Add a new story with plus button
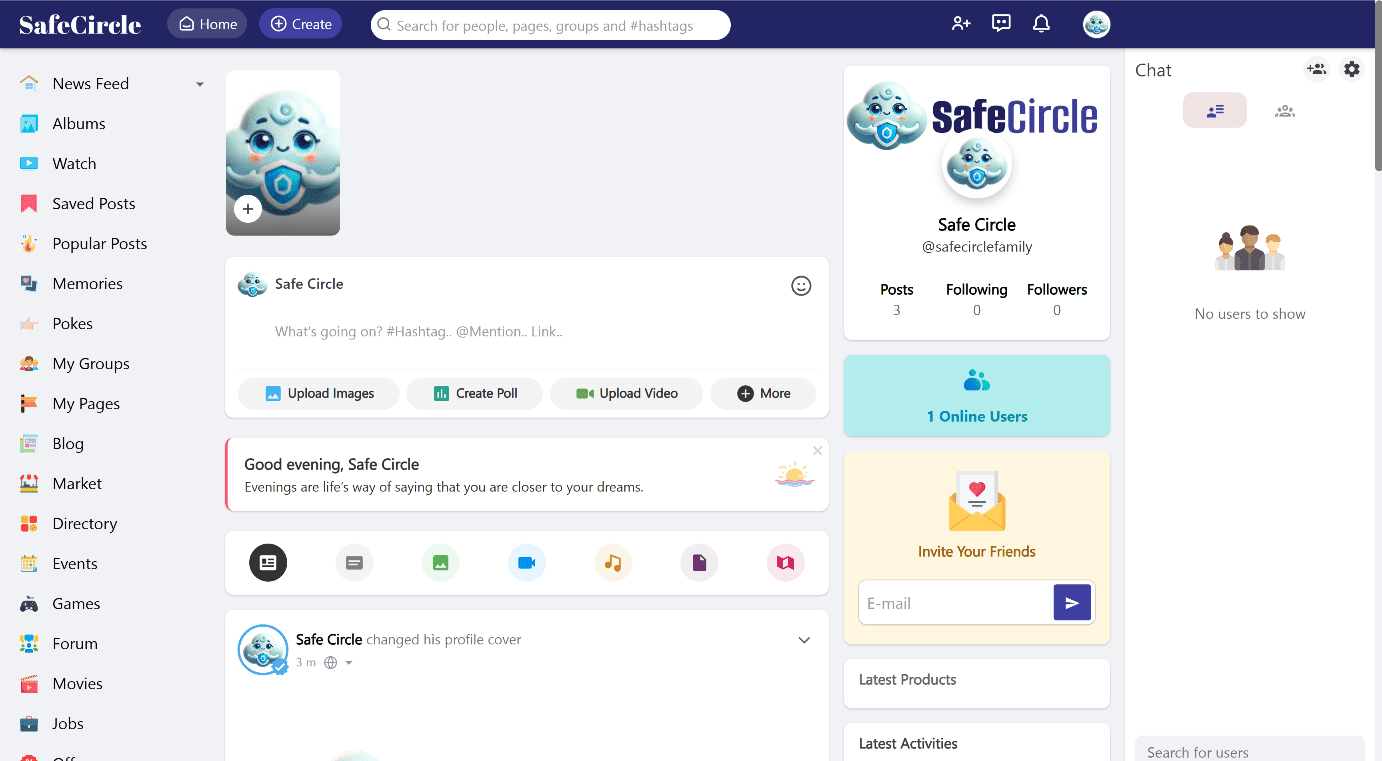Image resolution: width=1382 pixels, height=761 pixels. pyautogui.click(x=248, y=209)
